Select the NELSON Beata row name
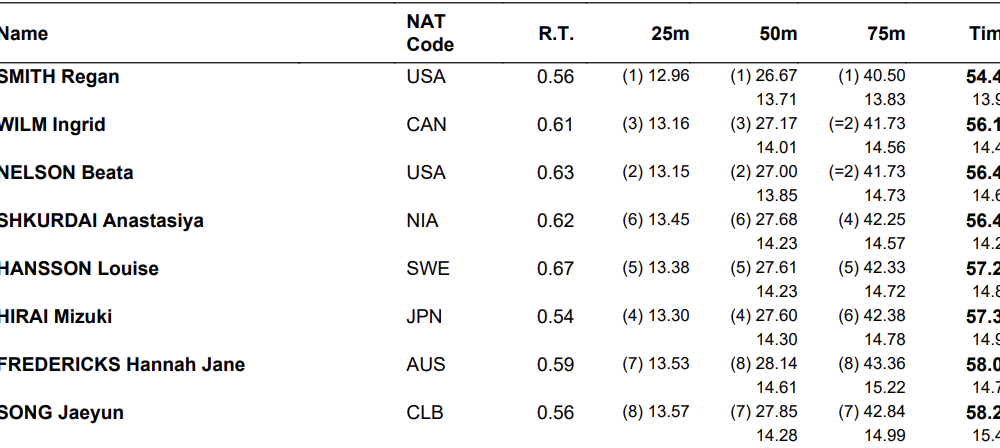The image size is (1000, 448). (x=66, y=173)
